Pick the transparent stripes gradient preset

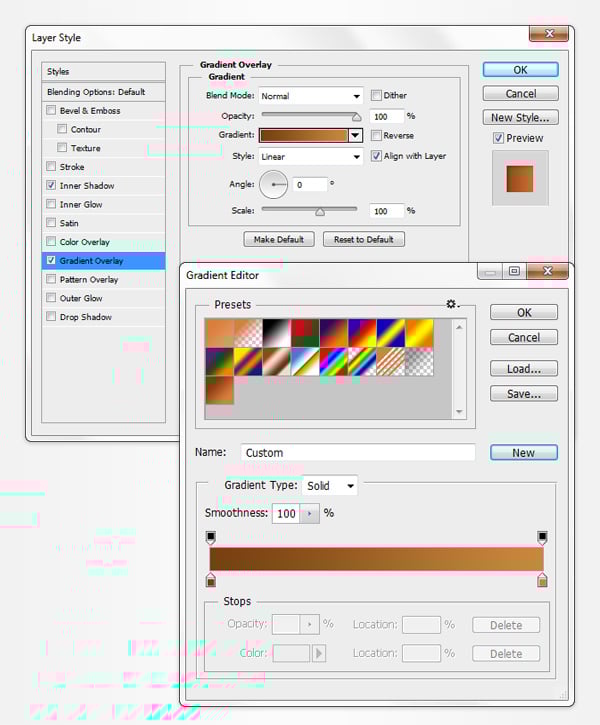[x=388, y=361]
